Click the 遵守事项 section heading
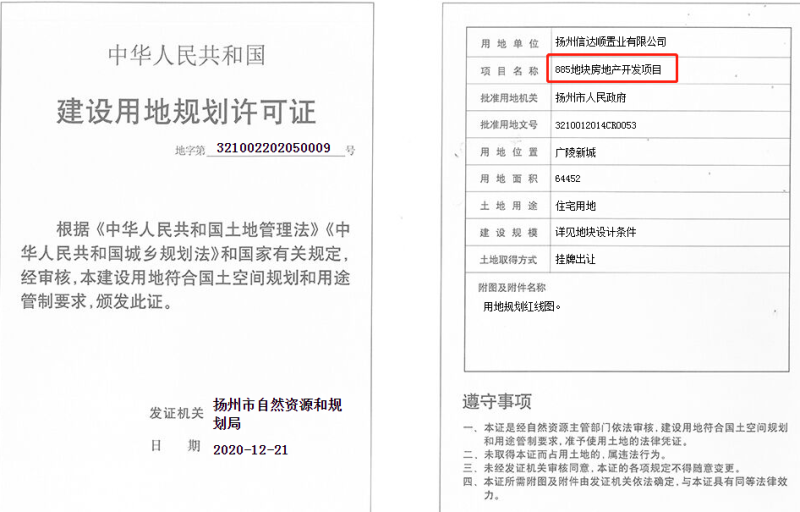 (x=497, y=400)
